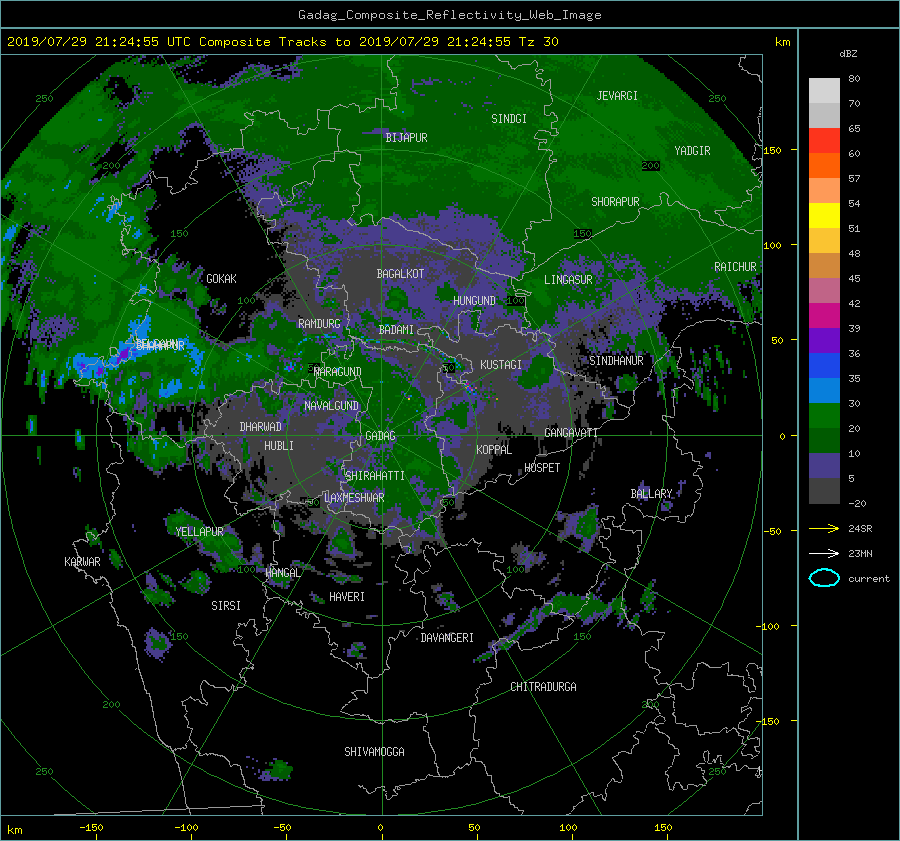Click the HOSPET city label
Viewport: 900px width, 841px height.
[542, 468]
